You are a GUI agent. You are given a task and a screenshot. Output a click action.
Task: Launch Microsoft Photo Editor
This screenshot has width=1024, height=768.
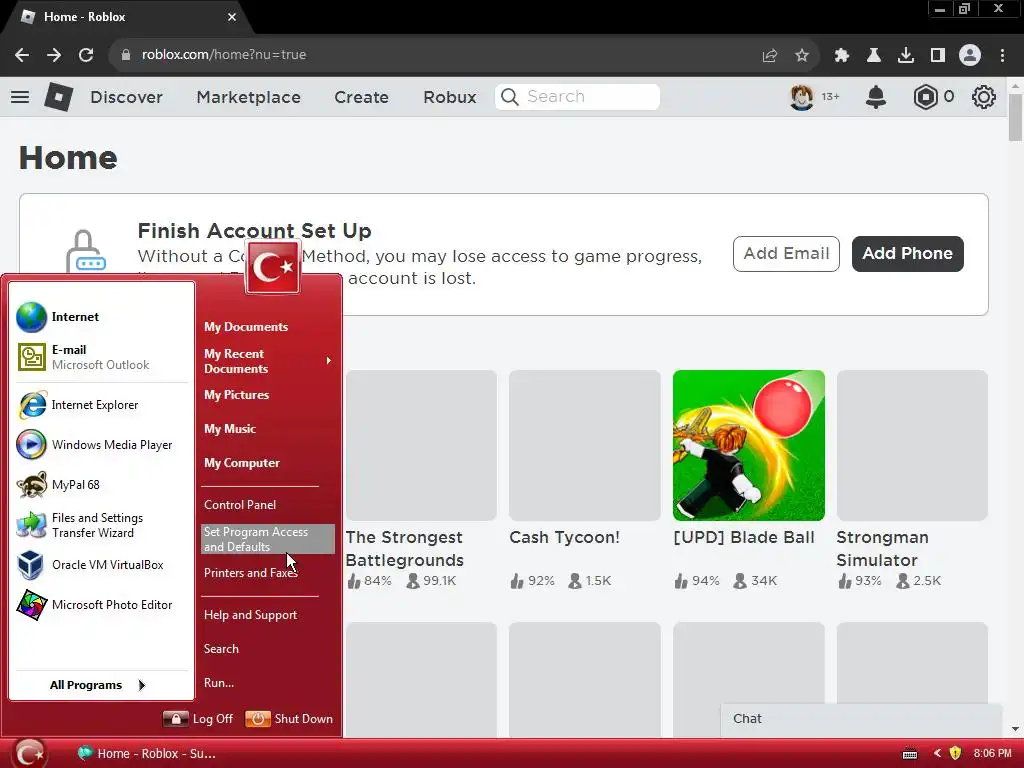pos(101,605)
